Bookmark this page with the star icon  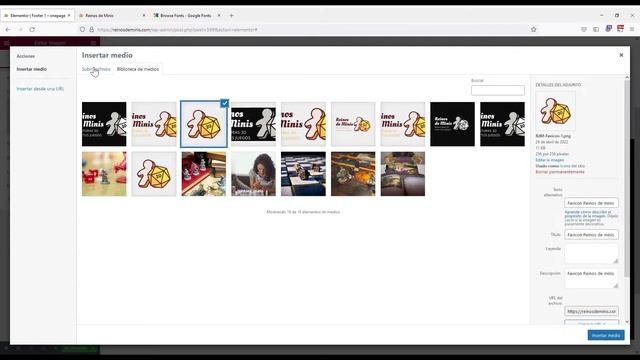[533, 29]
